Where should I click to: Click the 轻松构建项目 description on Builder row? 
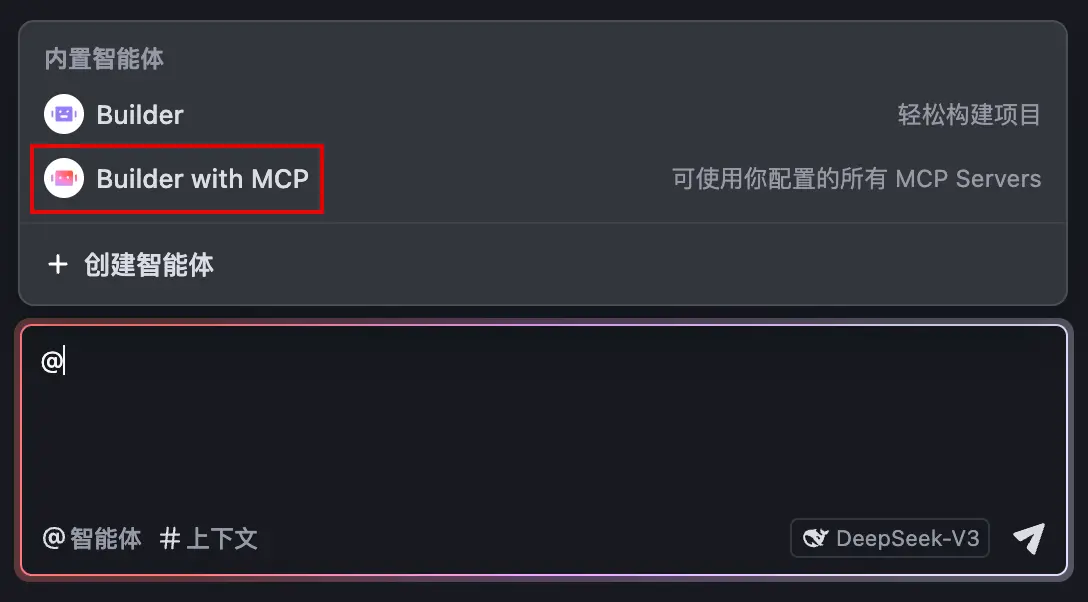(x=969, y=114)
